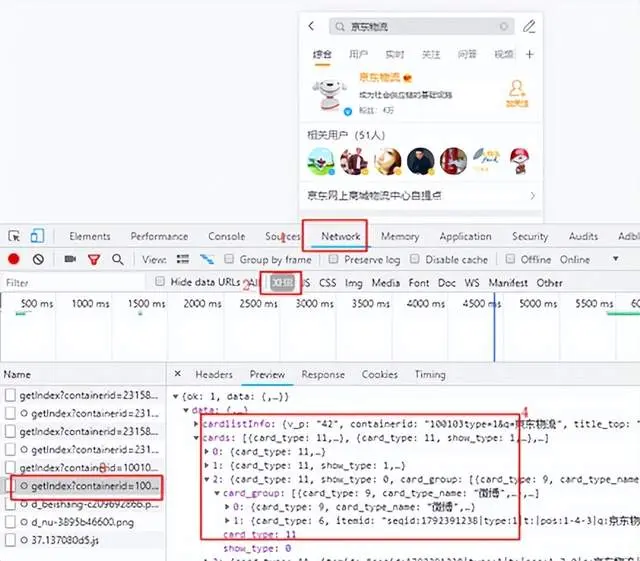Clear the network log icon

[x=38, y=259]
